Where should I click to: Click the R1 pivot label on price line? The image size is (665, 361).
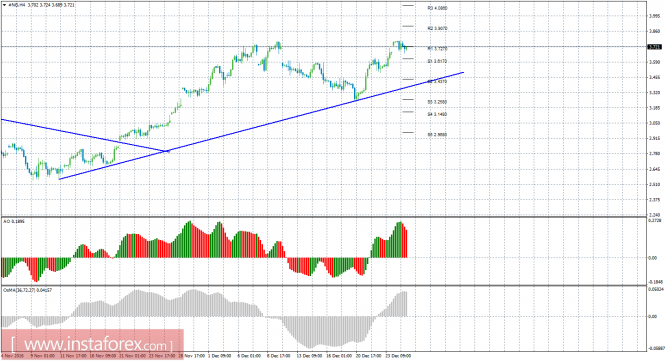point(437,49)
